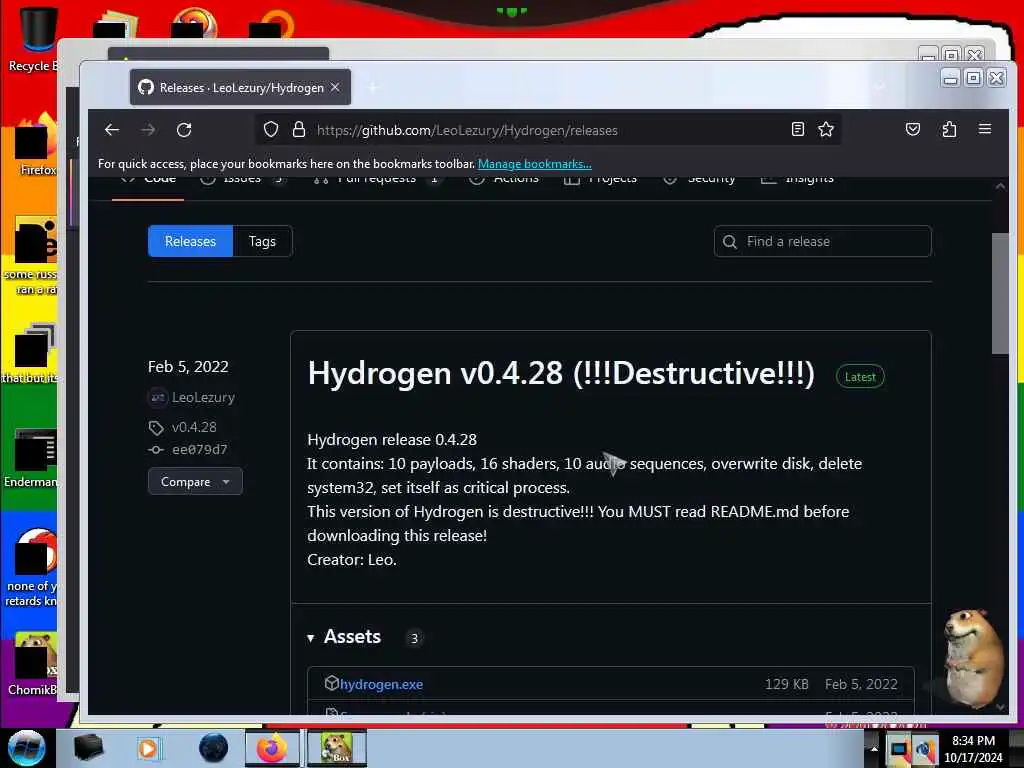The width and height of the screenshot is (1024, 768).
Task: Click the monitor icon in system tray
Action: 899,749
